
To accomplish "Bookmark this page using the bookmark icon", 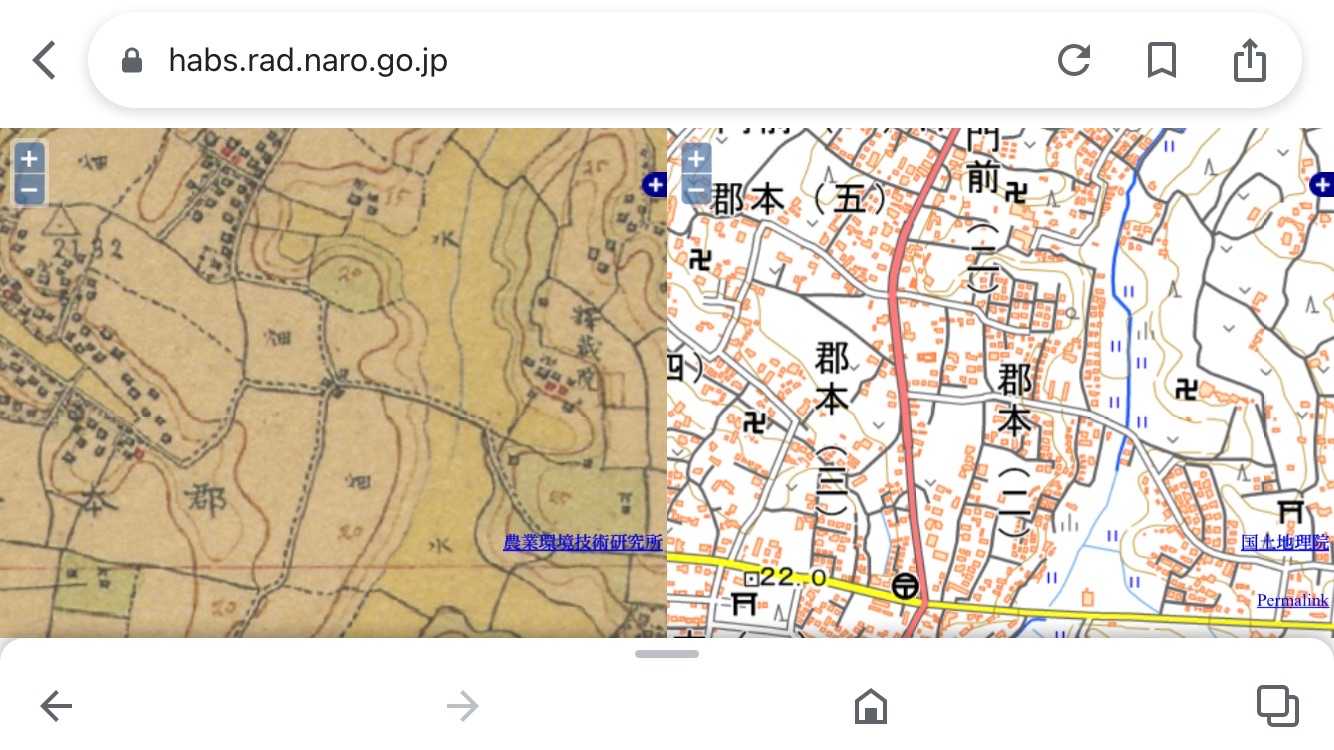I will pos(1160,61).
